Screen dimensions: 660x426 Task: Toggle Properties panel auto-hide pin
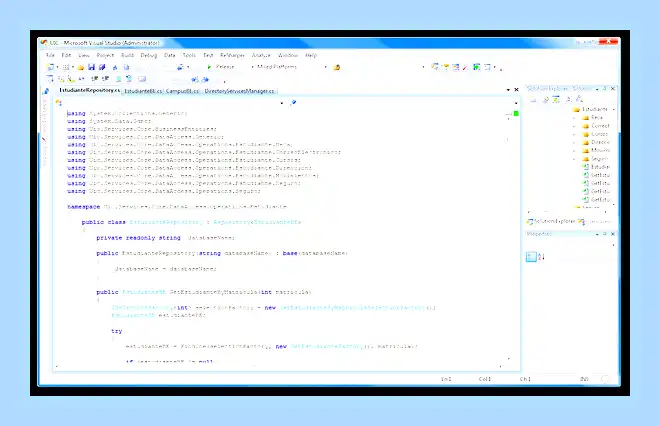click(605, 234)
